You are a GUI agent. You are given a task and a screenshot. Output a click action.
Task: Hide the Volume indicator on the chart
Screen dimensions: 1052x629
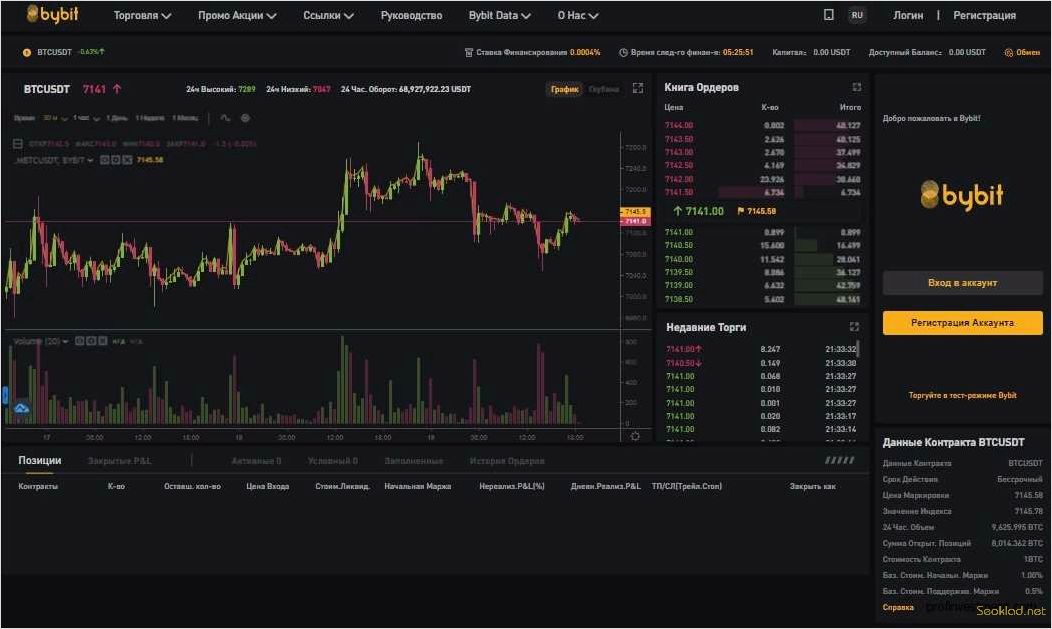78,339
